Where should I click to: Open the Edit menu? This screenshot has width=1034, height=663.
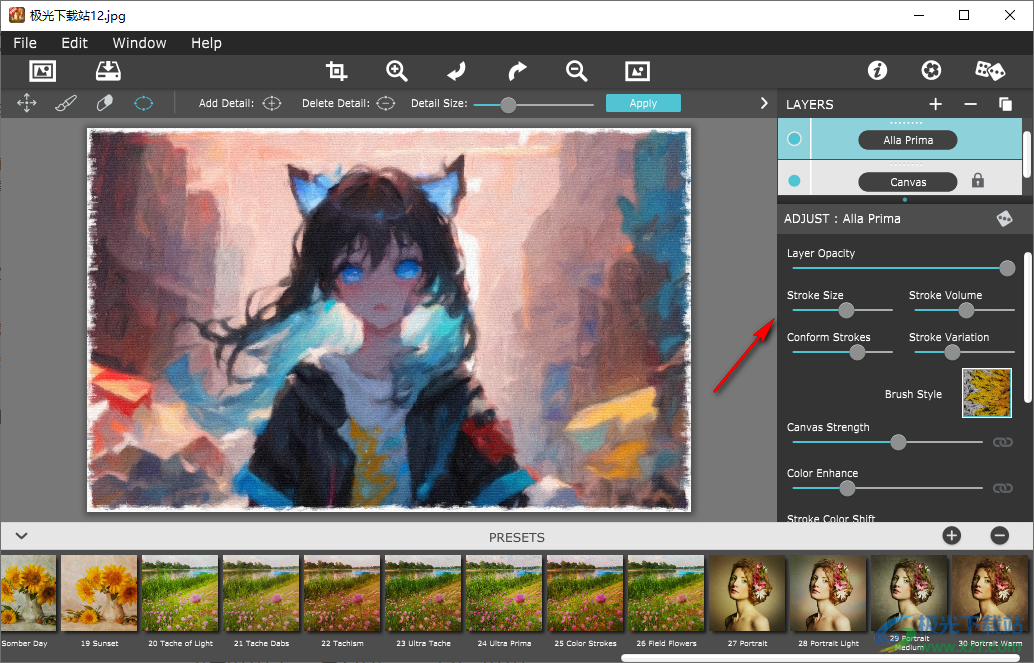click(74, 43)
